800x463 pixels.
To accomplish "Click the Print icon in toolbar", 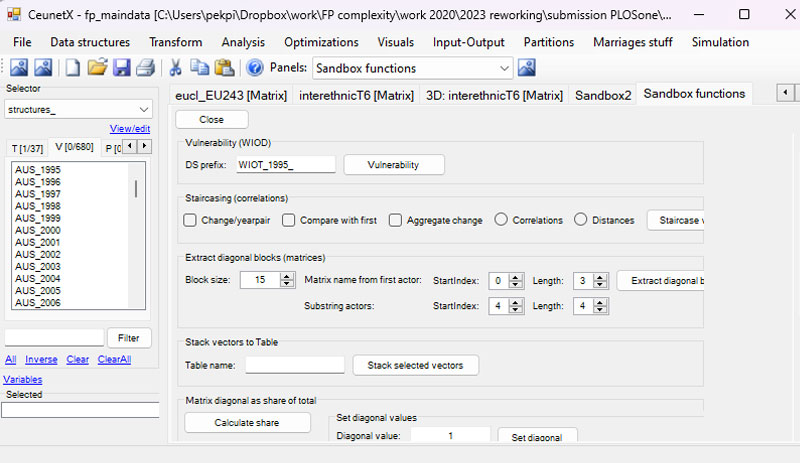I will pyautogui.click(x=145, y=68).
